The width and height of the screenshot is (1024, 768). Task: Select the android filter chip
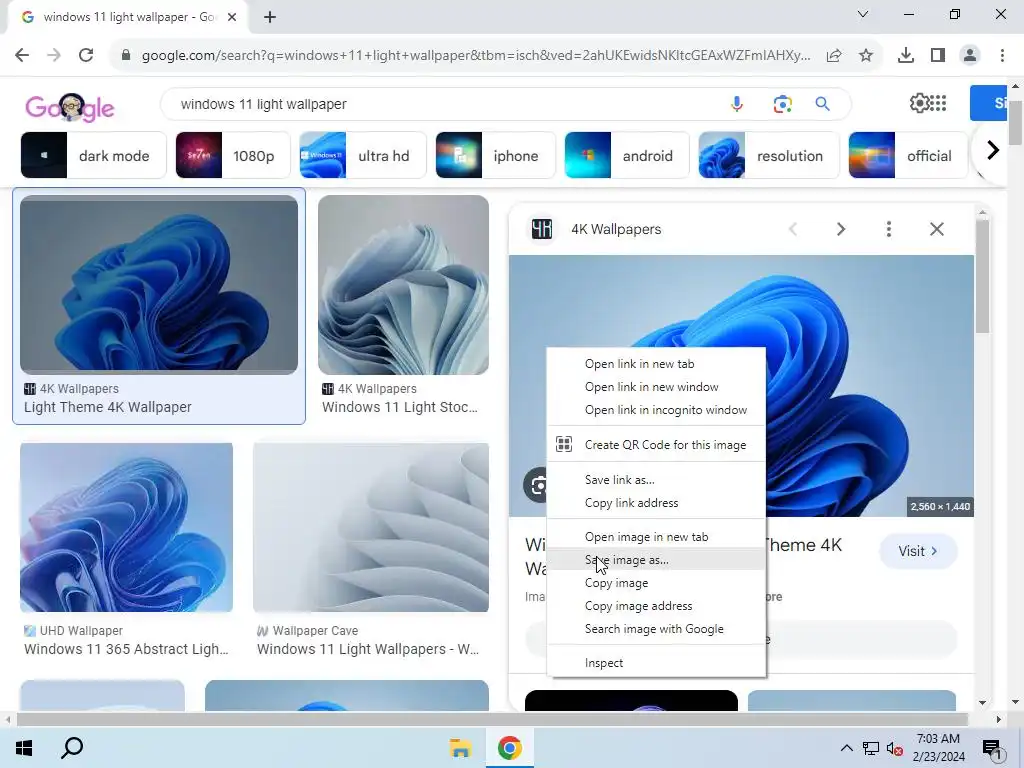(x=627, y=155)
